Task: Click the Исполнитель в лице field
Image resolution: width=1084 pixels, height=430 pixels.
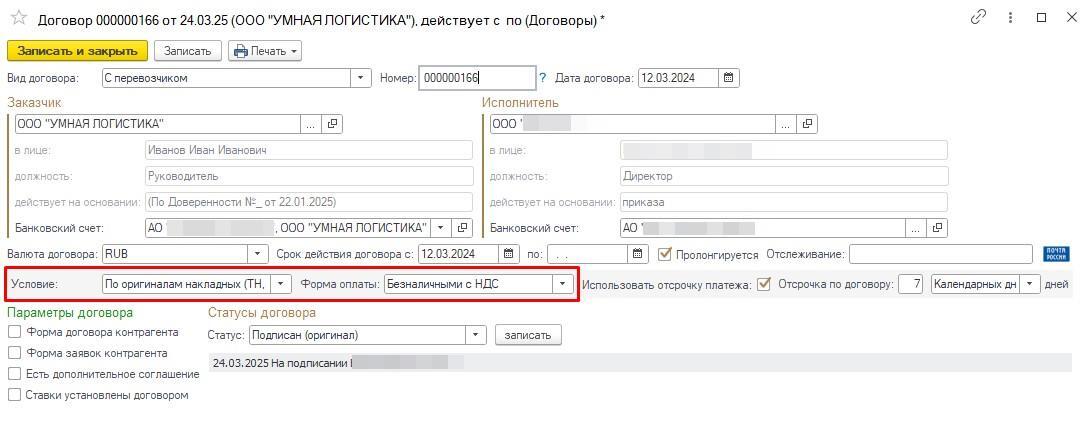Action: click(784, 150)
